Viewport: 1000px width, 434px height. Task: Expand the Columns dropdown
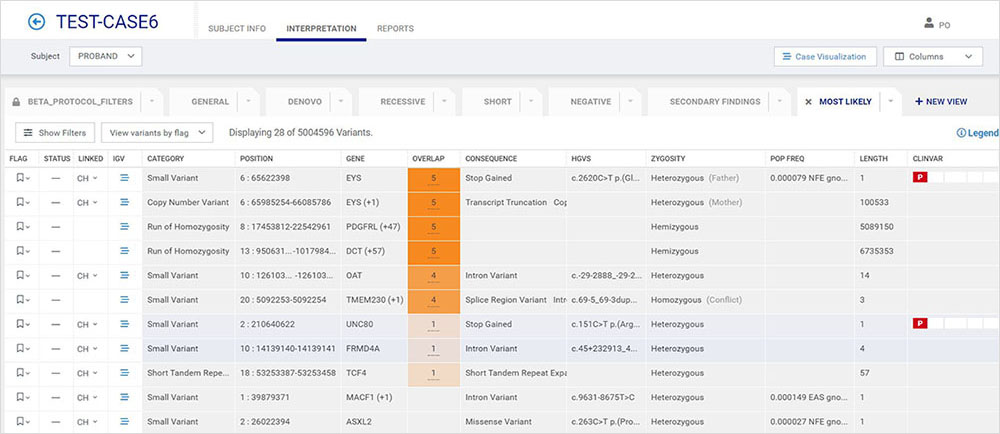(932, 57)
